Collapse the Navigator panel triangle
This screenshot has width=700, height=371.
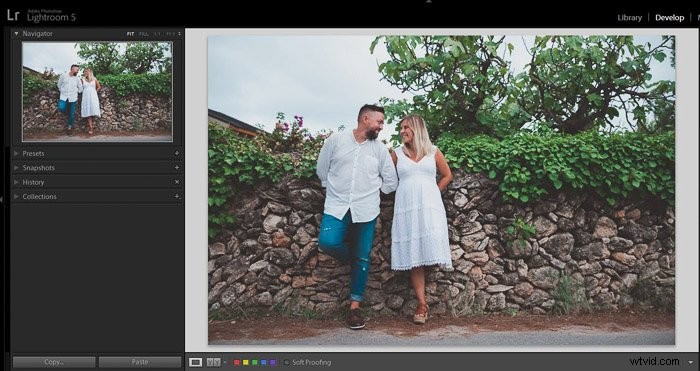click(x=17, y=33)
